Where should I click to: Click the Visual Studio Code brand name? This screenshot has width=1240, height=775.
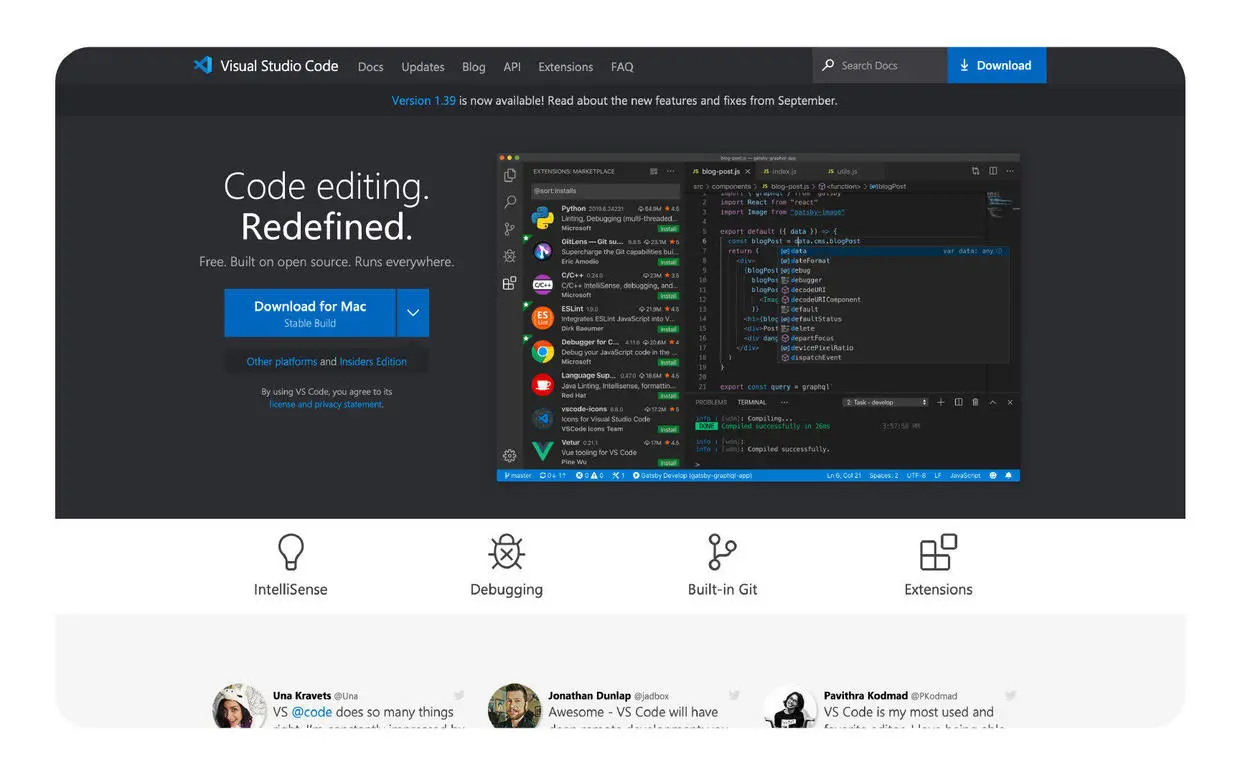tap(279, 66)
